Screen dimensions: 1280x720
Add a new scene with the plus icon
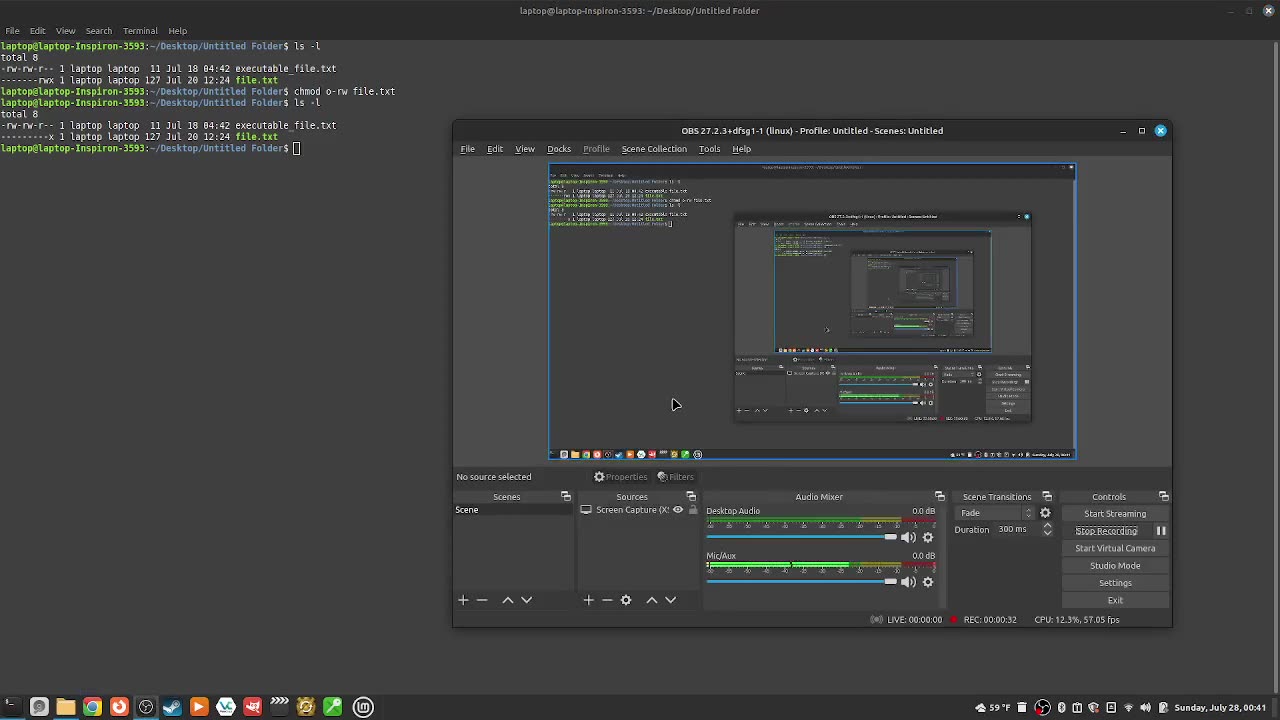coord(463,600)
